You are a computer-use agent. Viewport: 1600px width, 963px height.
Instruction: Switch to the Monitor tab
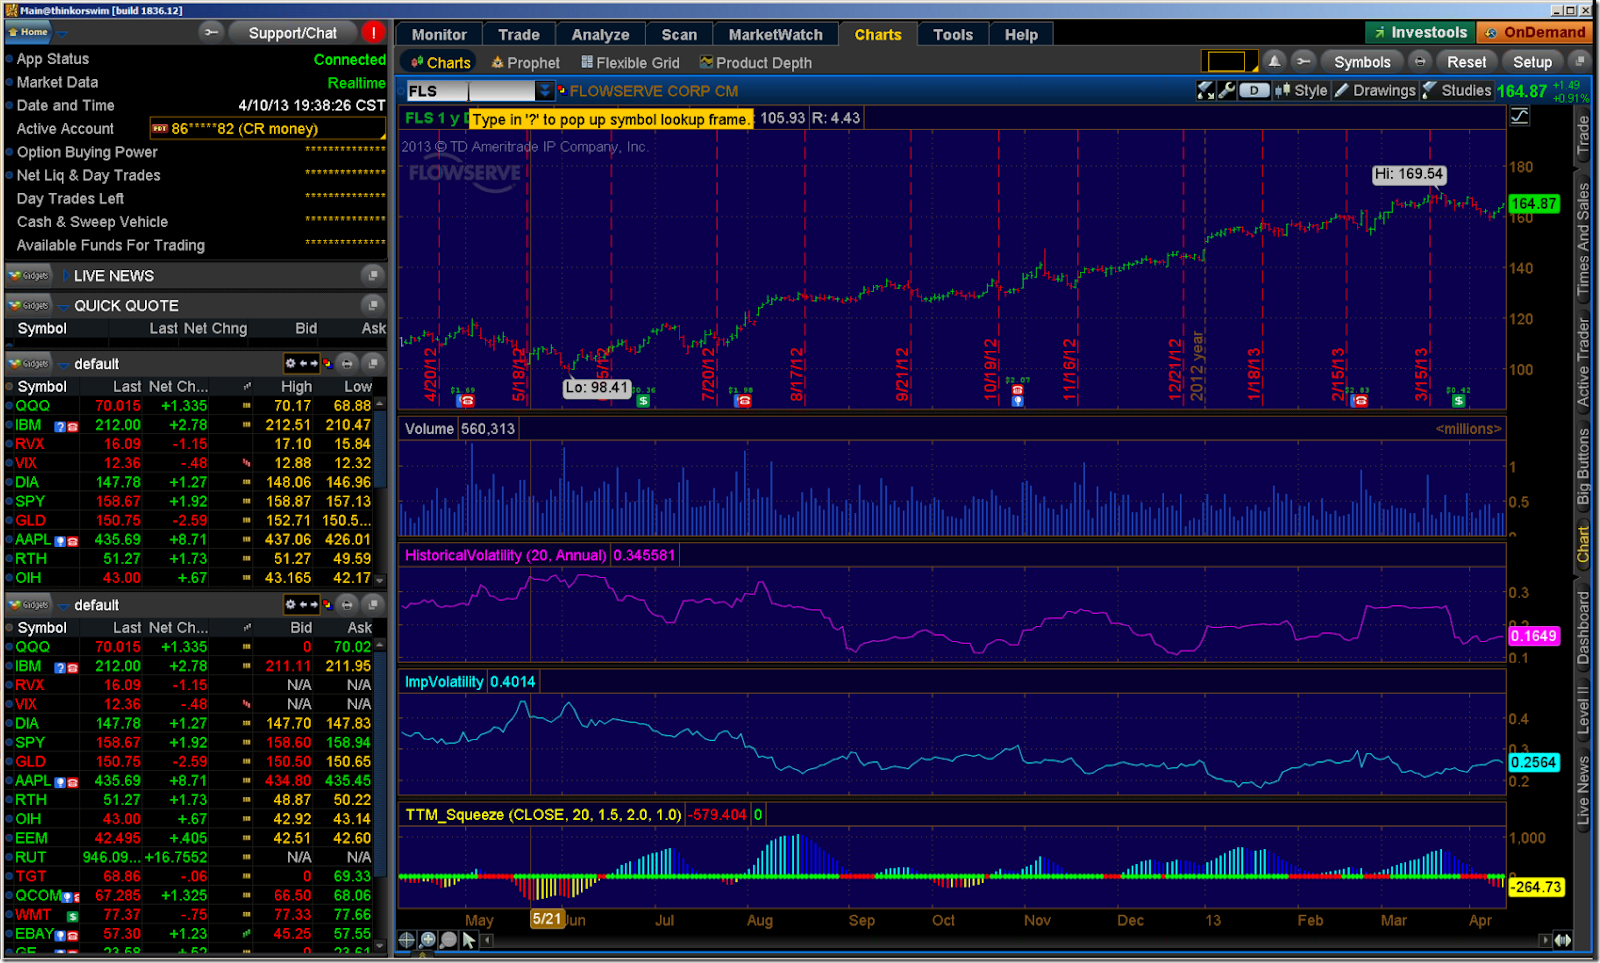pyautogui.click(x=439, y=34)
